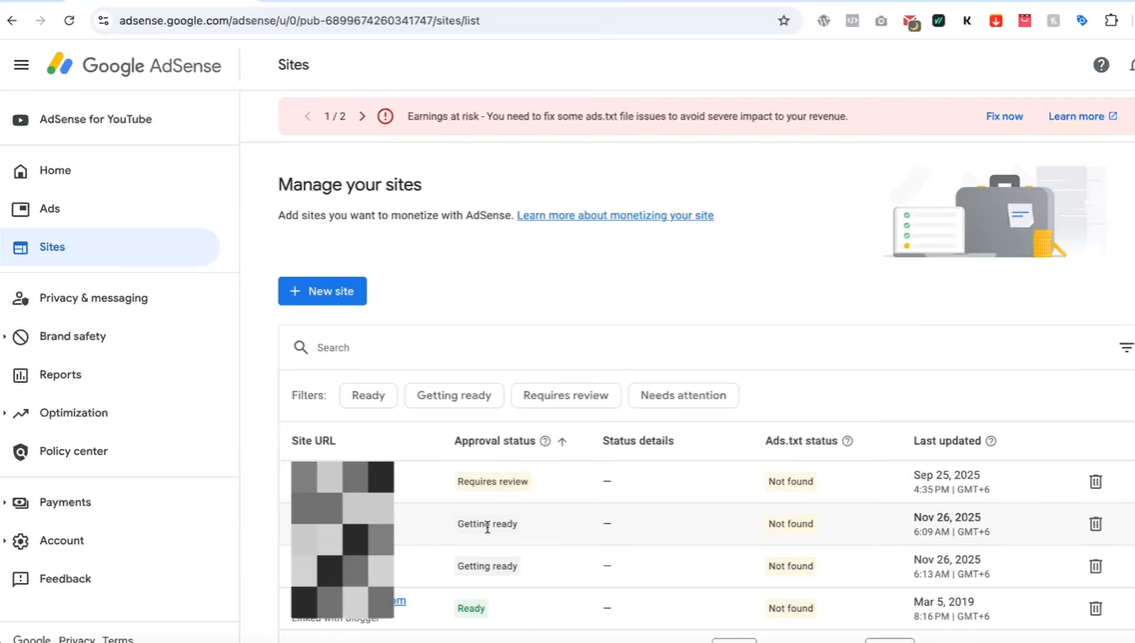Click into the sites Search field
The width and height of the screenshot is (1135, 643).
(695, 348)
